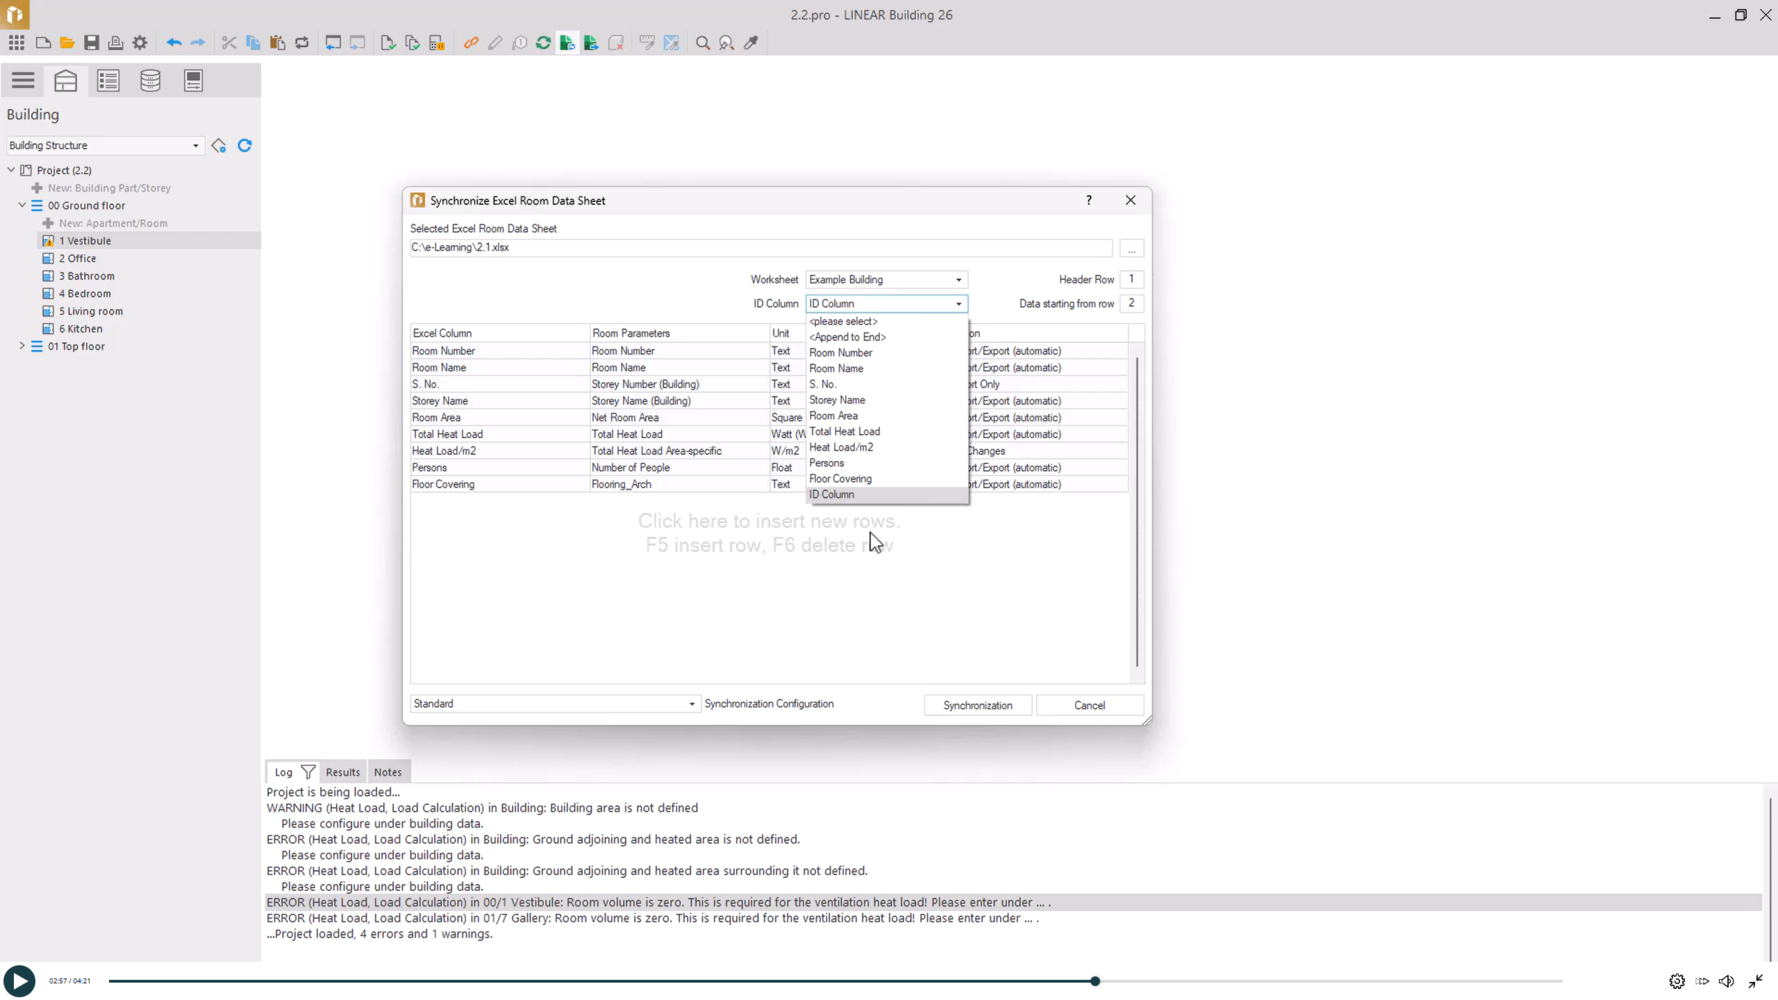Click the Cancel button in dialog
The width and height of the screenshot is (1778, 1000).
(1090, 706)
